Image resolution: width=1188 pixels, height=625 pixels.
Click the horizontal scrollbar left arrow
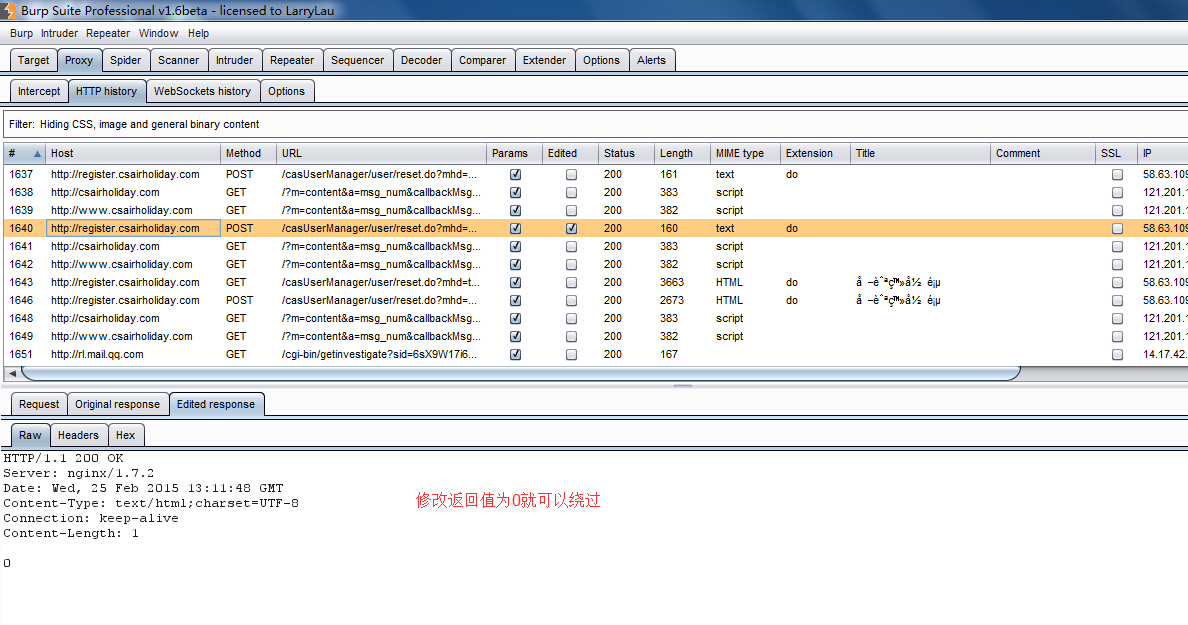coord(11,373)
